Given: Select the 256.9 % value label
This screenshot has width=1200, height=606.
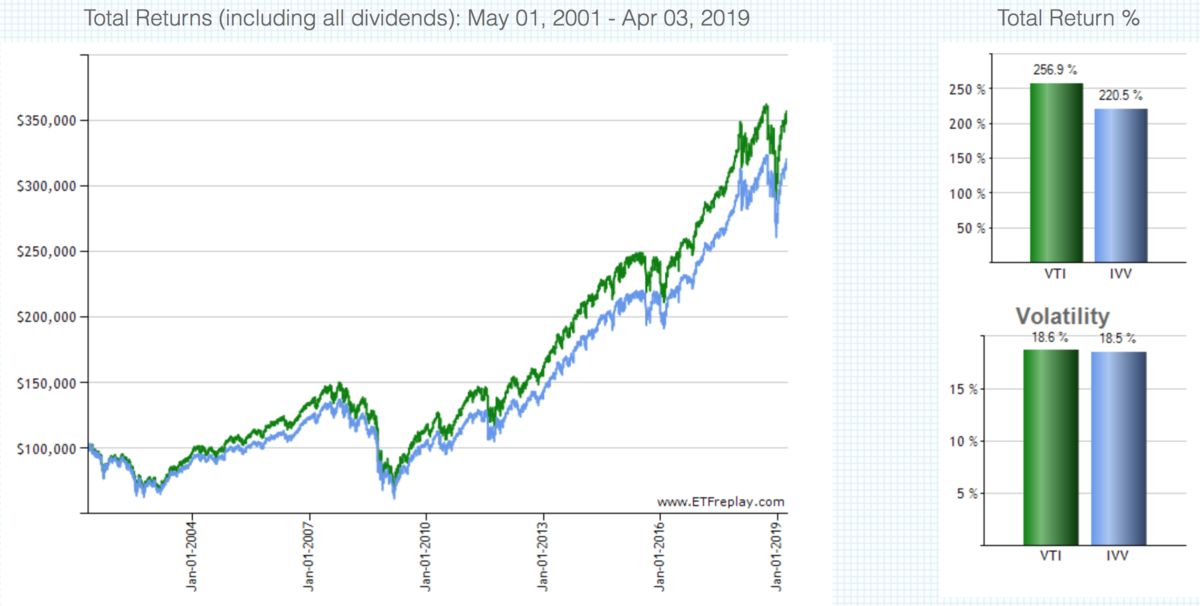Looking at the screenshot, I should [x=1056, y=71].
